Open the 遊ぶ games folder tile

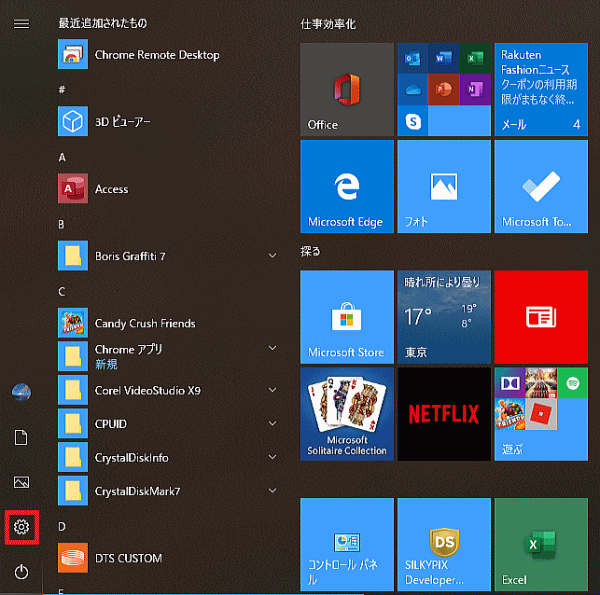(541, 414)
